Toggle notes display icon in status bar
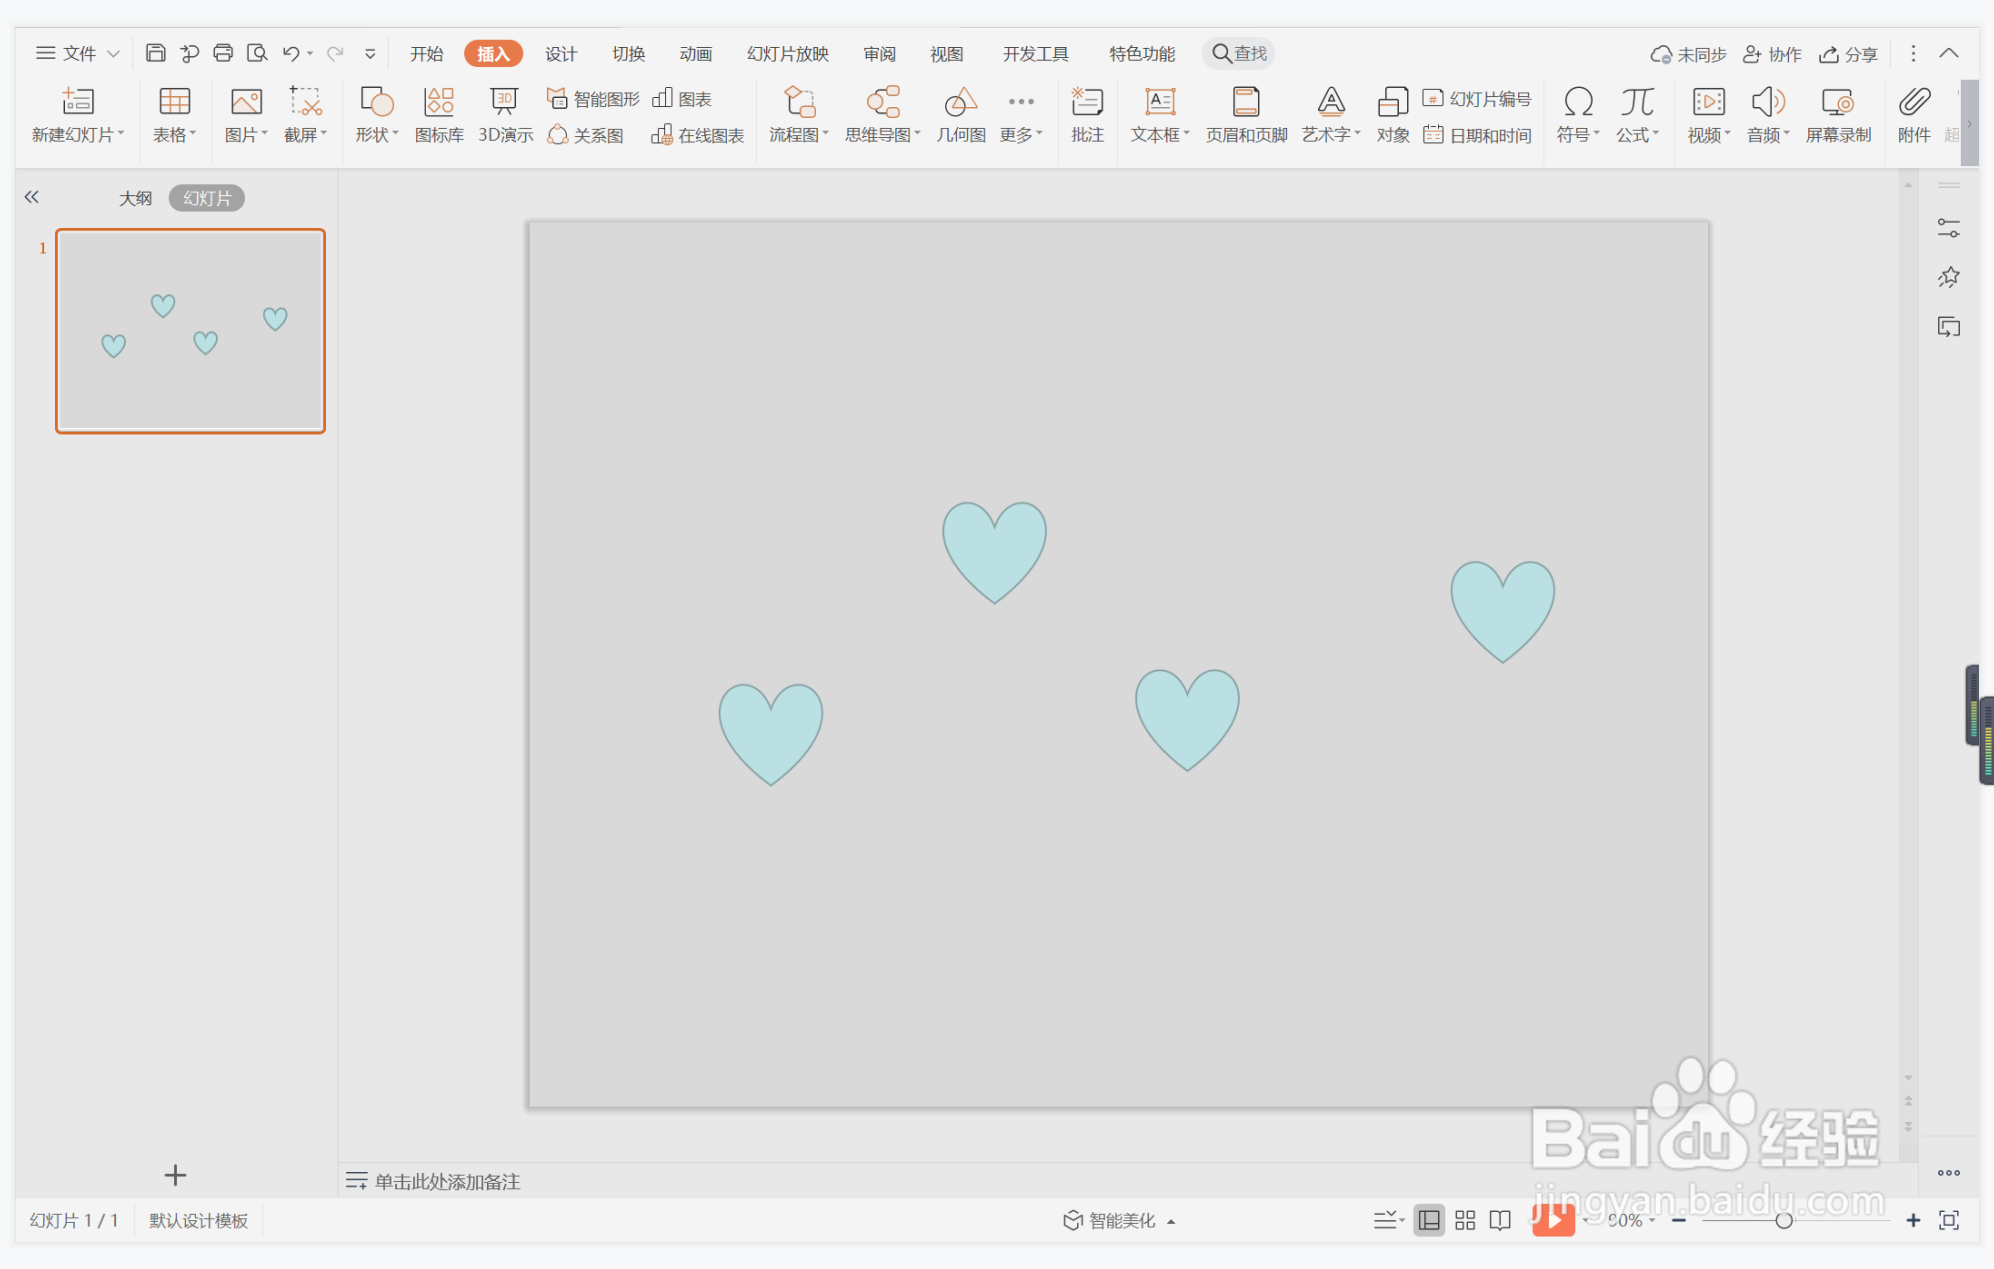 (x=1388, y=1220)
